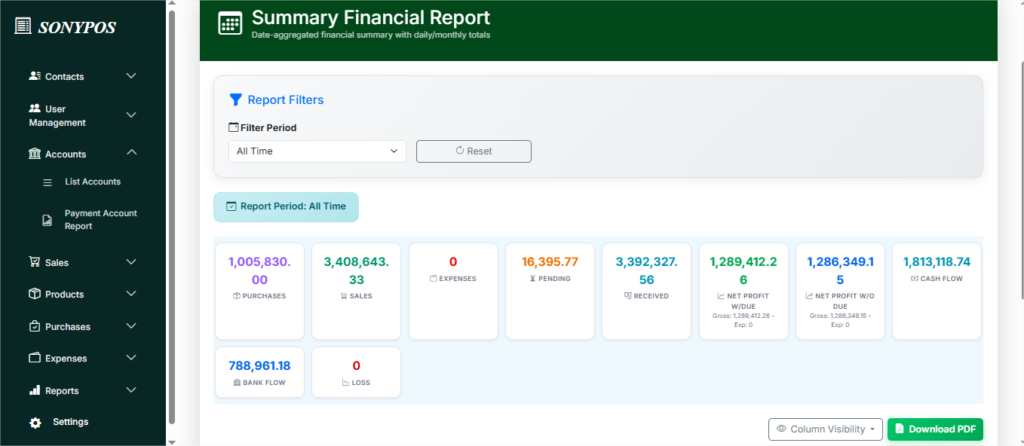Click the Sales cart icon in sidebar
This screenshot has height=446, width=1024.
[x=35, y=262]
